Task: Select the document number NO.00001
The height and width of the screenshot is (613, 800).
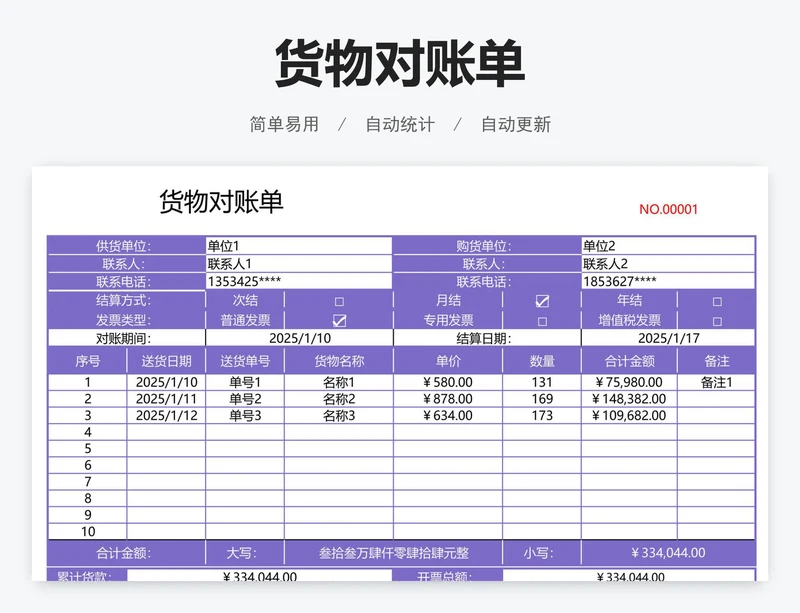Action: 668,209
